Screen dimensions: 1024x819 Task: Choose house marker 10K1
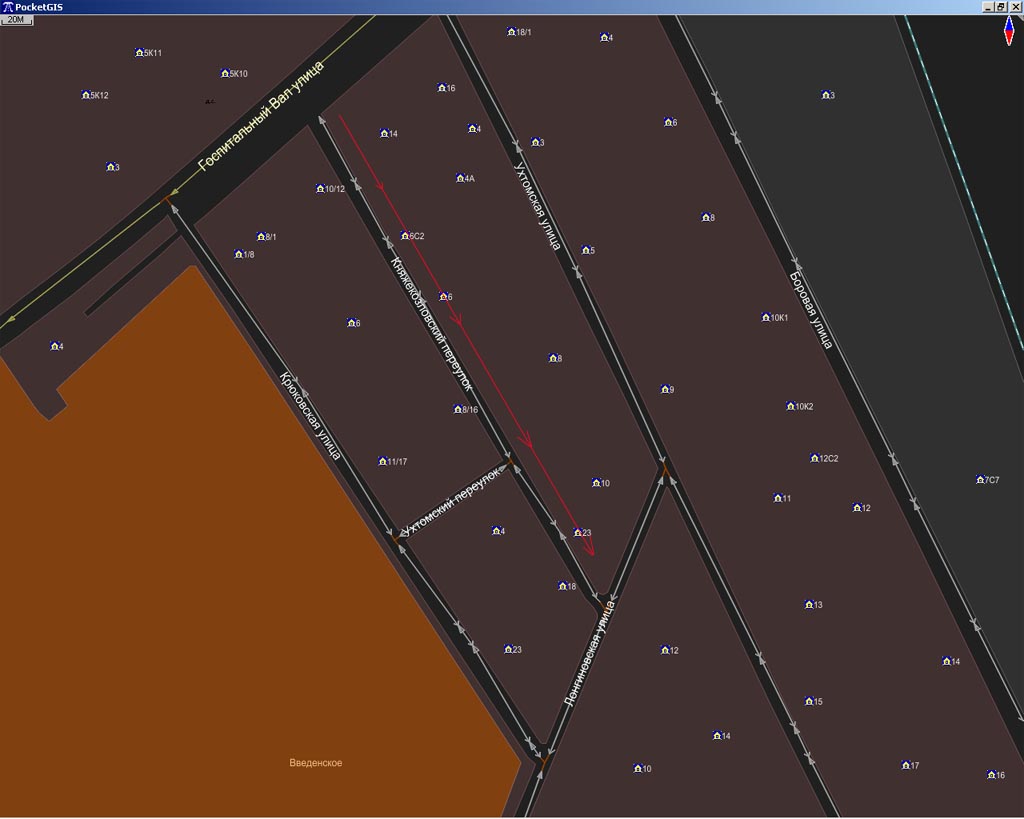click(x=766, y=318)
